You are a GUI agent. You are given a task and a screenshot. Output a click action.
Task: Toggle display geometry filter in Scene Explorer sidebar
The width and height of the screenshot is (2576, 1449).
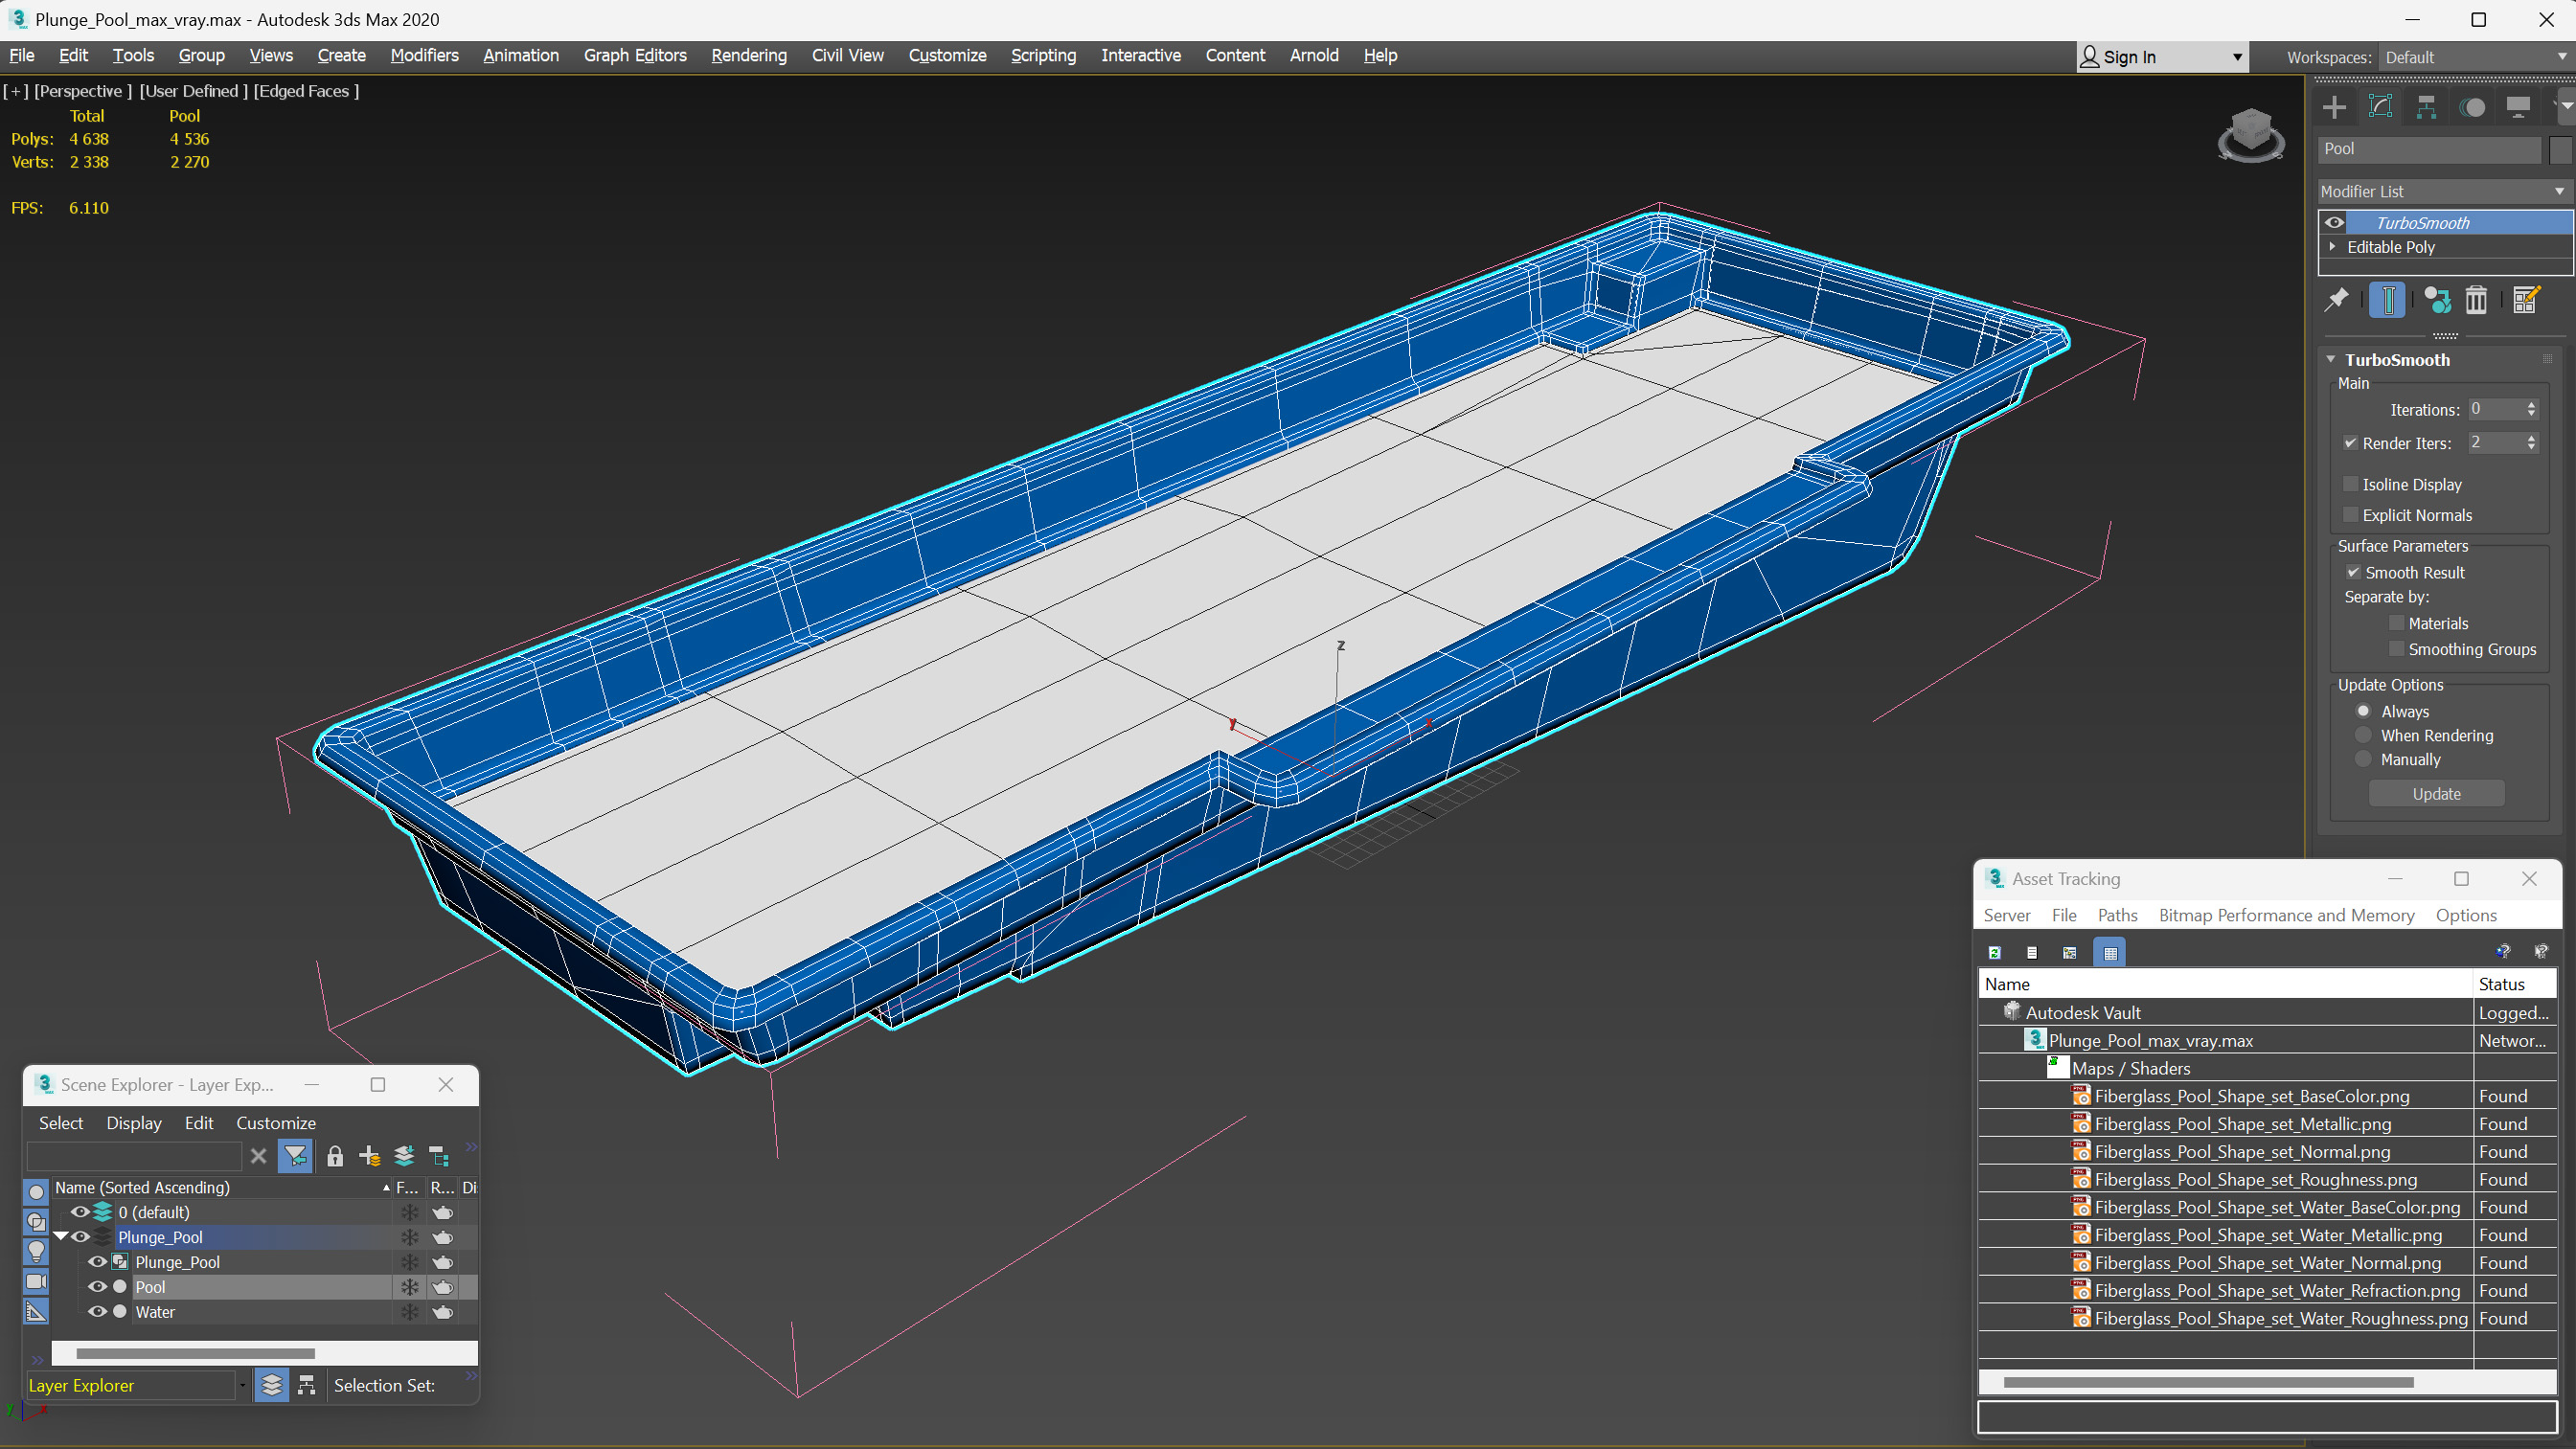36,1192
